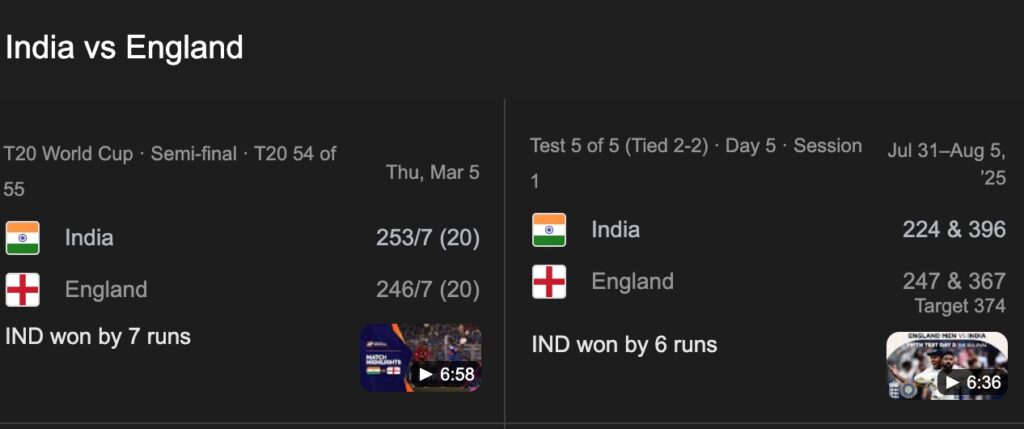Screen dimensions: 1024x429
Task: Select India team name in Test card
Action: point(616,230)
